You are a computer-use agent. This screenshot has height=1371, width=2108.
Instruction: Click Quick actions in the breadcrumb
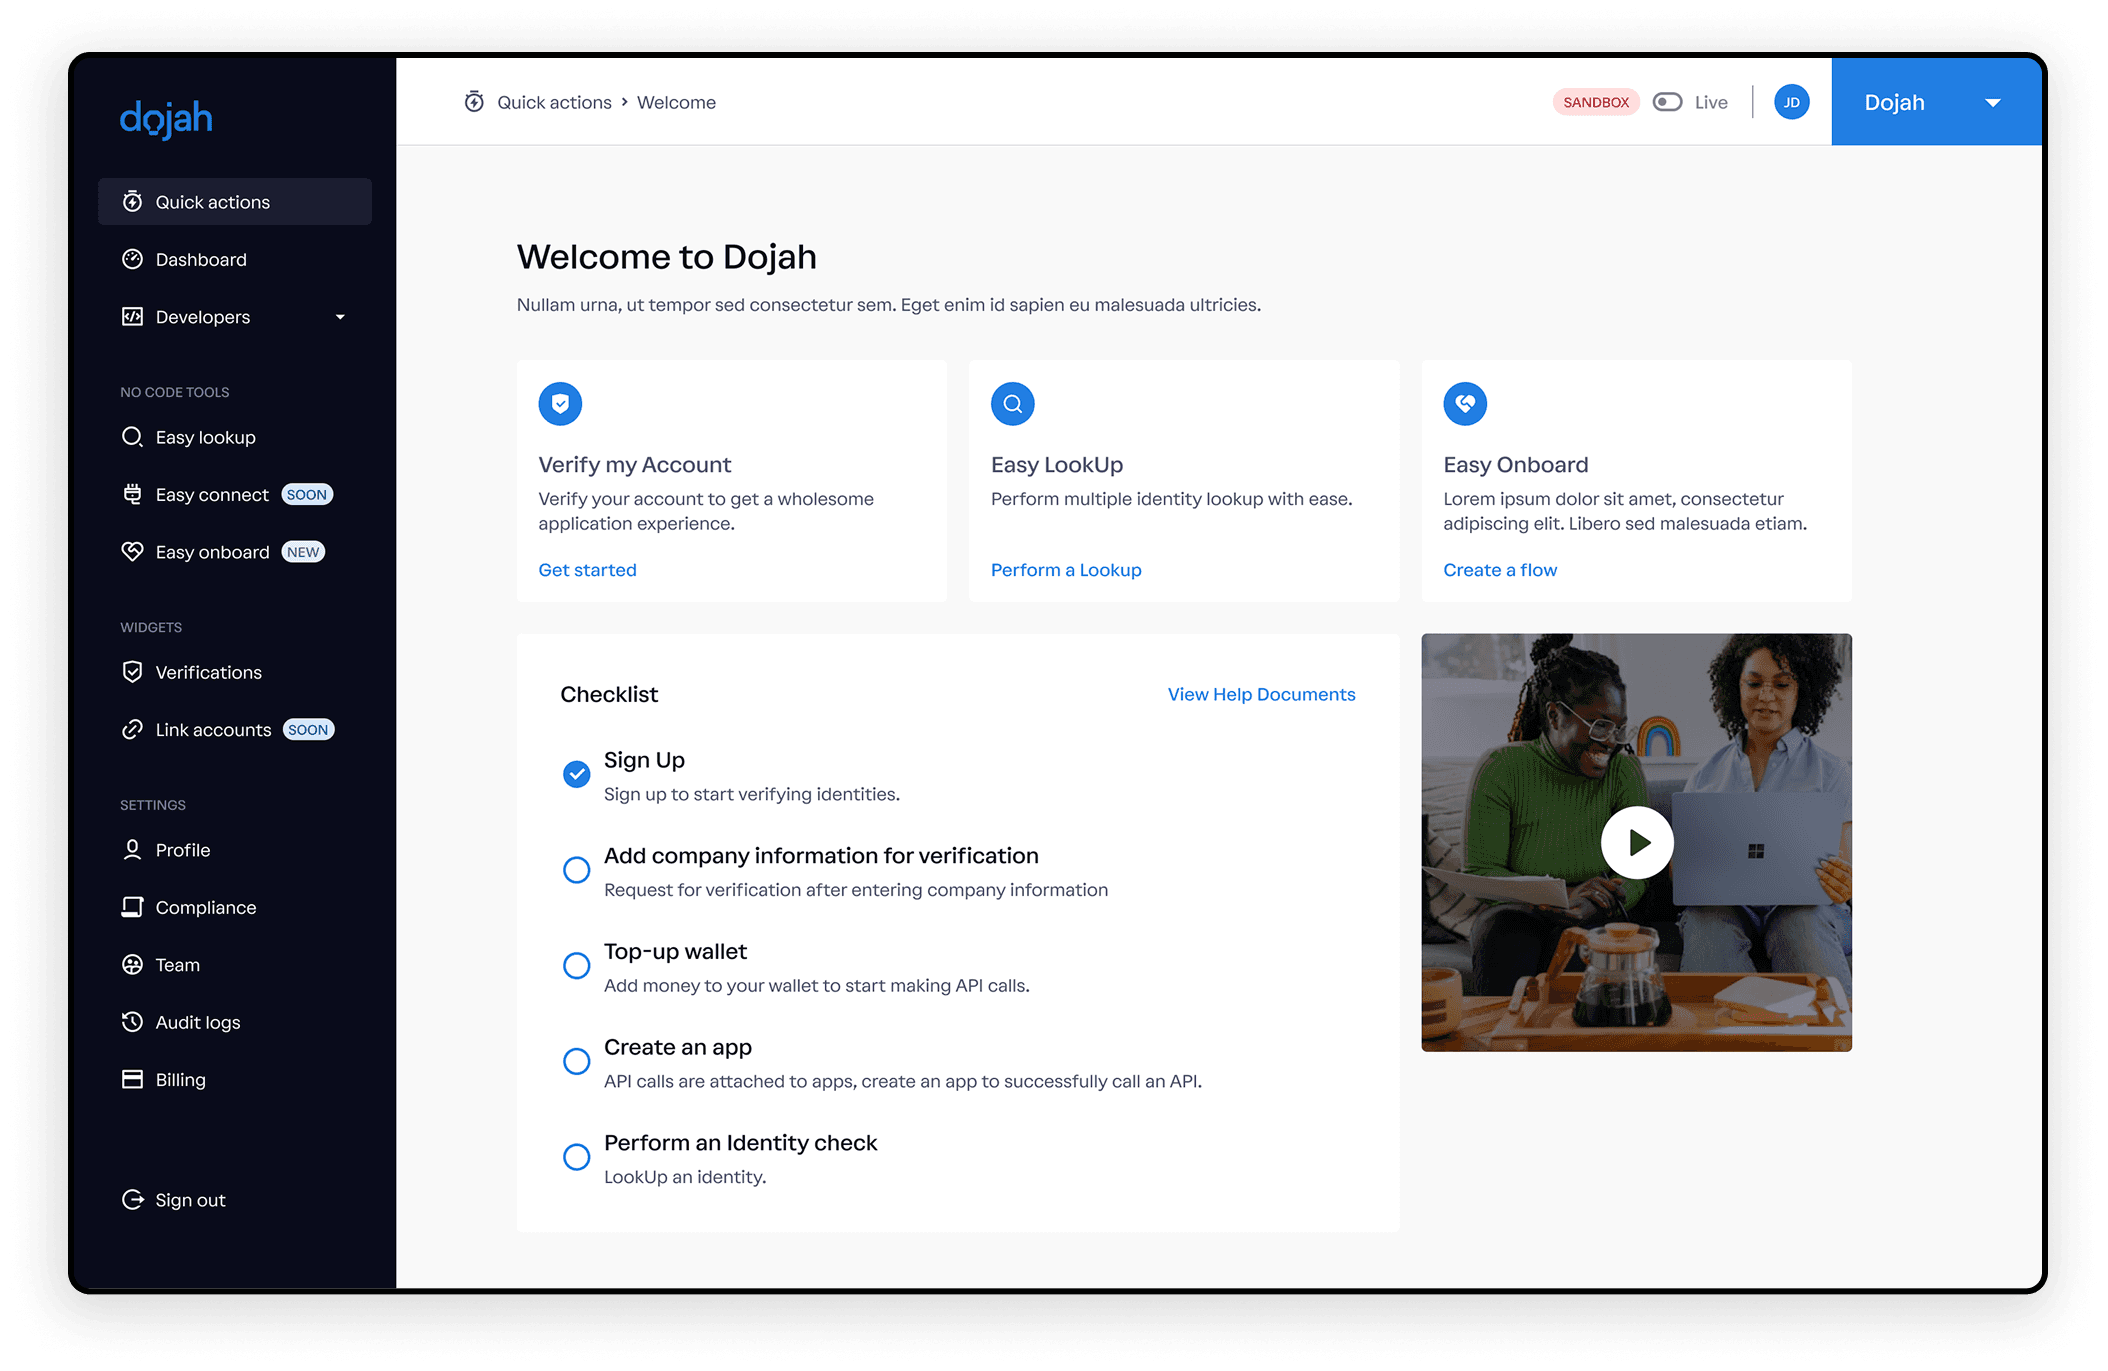tap(554, 102)
